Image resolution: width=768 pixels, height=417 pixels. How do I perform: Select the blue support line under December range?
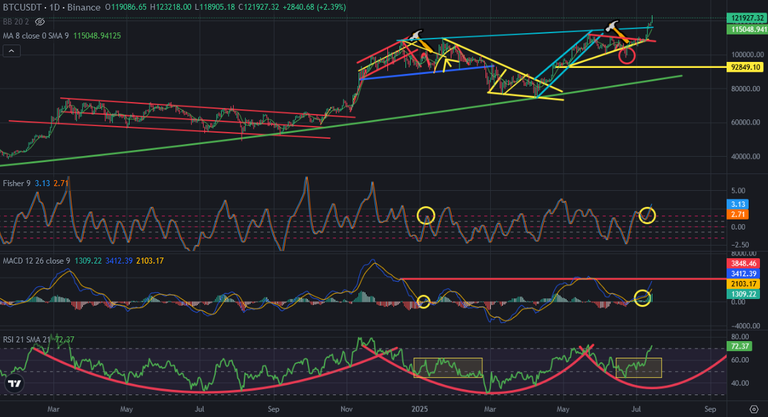click(426, 73)
